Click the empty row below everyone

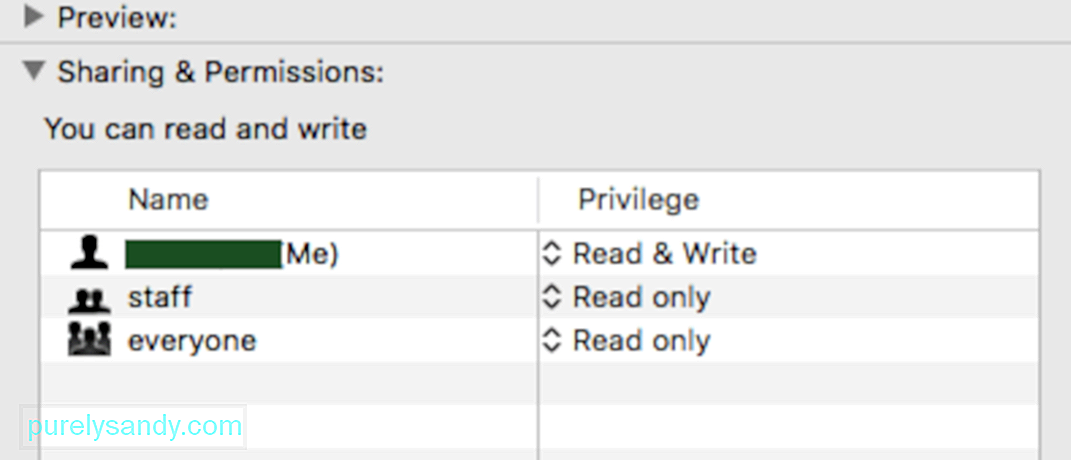coord(540,383)
